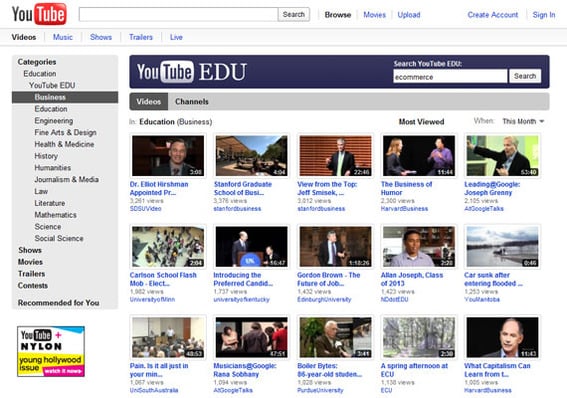
Task: Select Science category
Action: (48, 227)
